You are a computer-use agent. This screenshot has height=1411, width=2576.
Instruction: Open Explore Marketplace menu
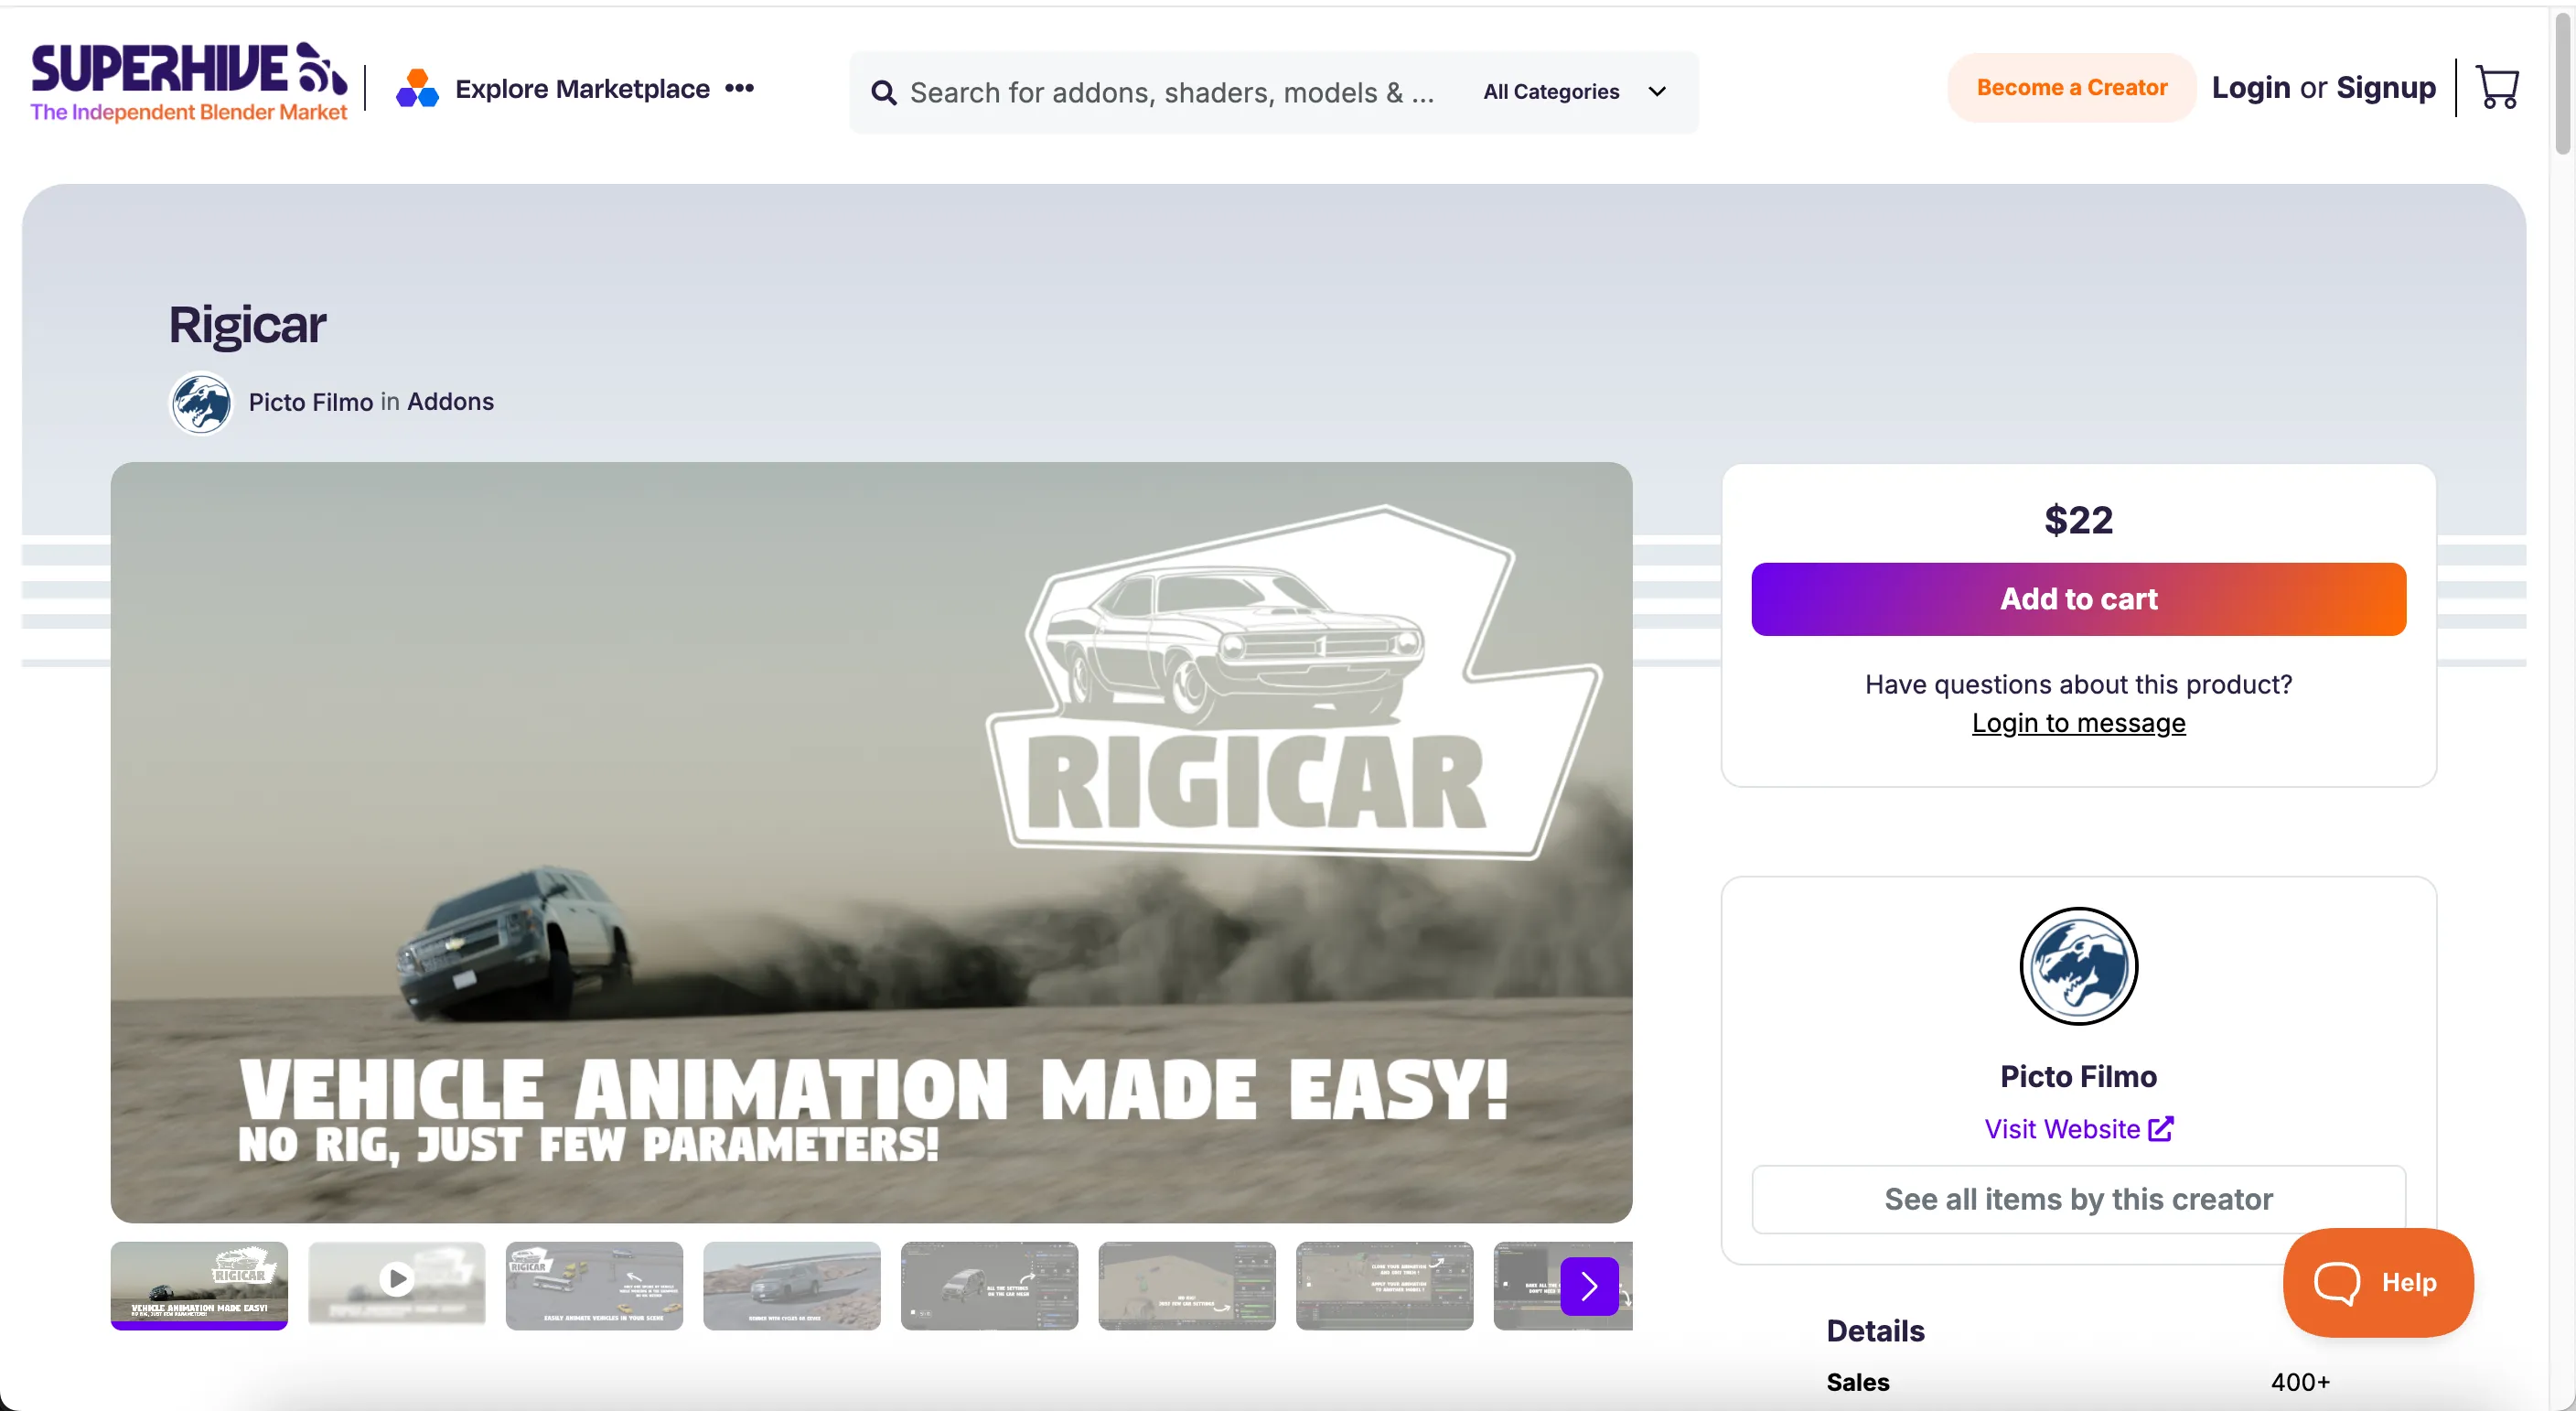pyautogui.click(x=582, y=89)
